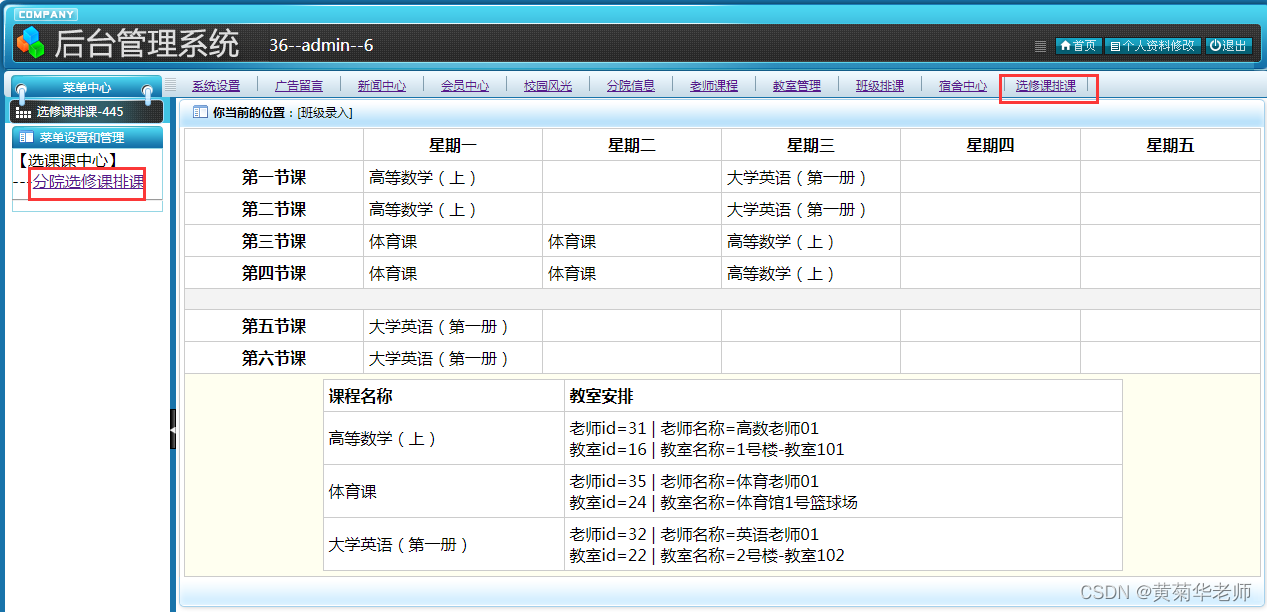Click the home icon on 首页 button
Image resolution: width=1267 pixels, height=612 pixels.
(1066, 46)
